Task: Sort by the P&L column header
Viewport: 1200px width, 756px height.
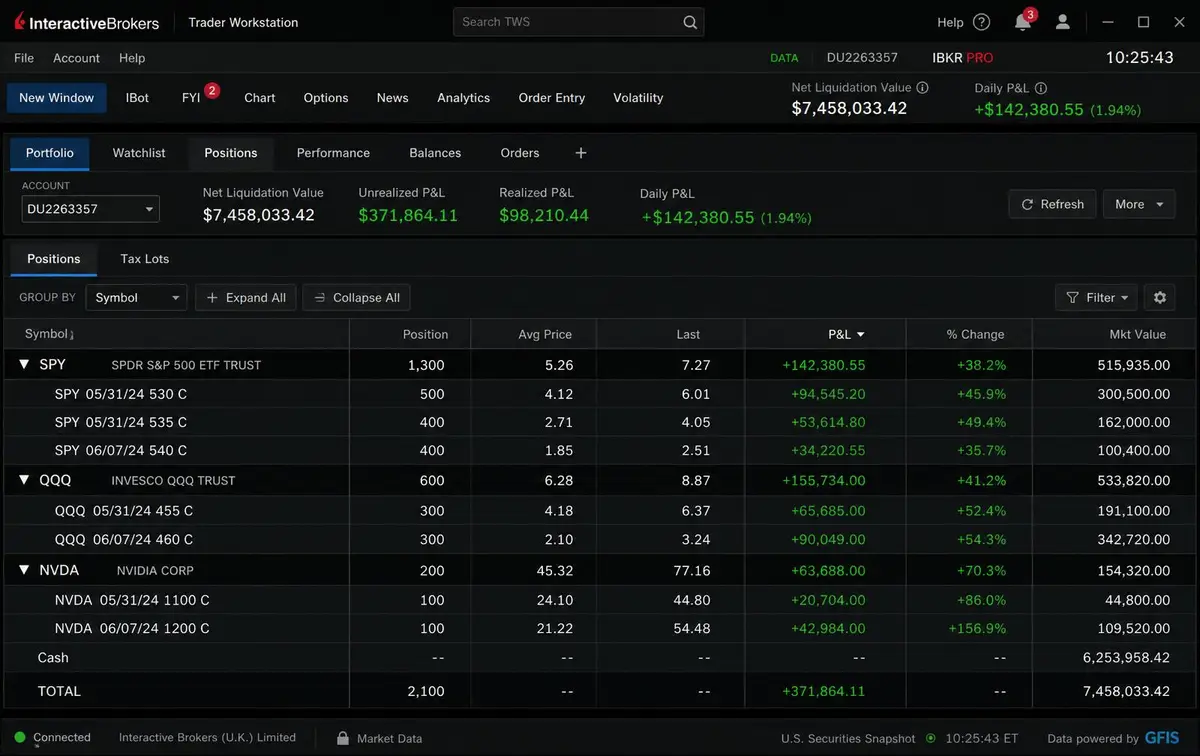Action: click(846, 334)
